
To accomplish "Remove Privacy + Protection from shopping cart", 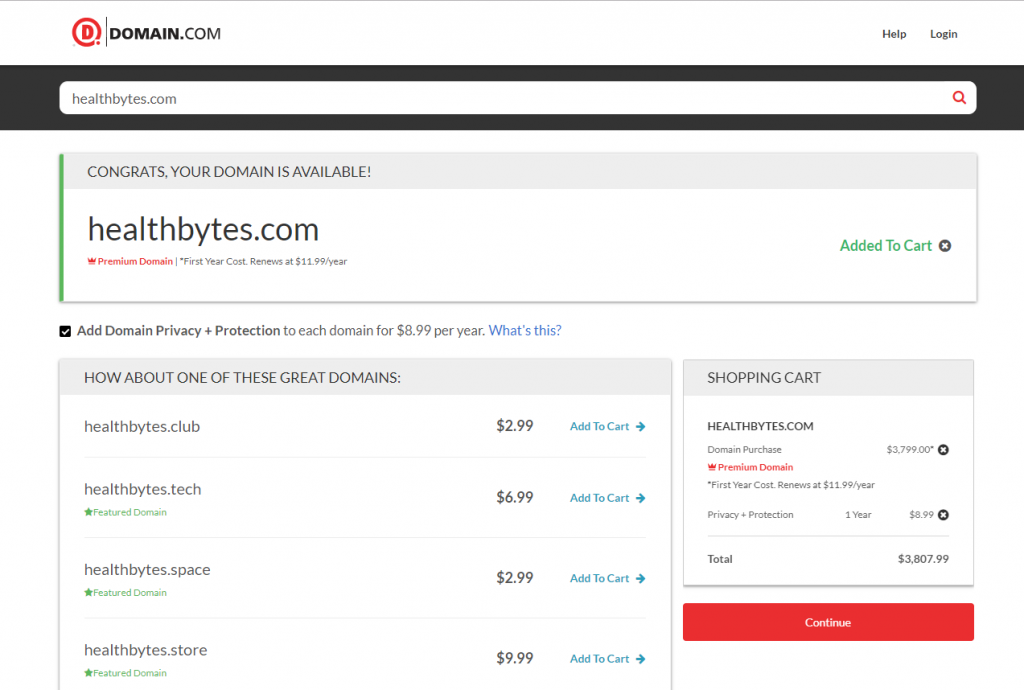I will 943,515.
